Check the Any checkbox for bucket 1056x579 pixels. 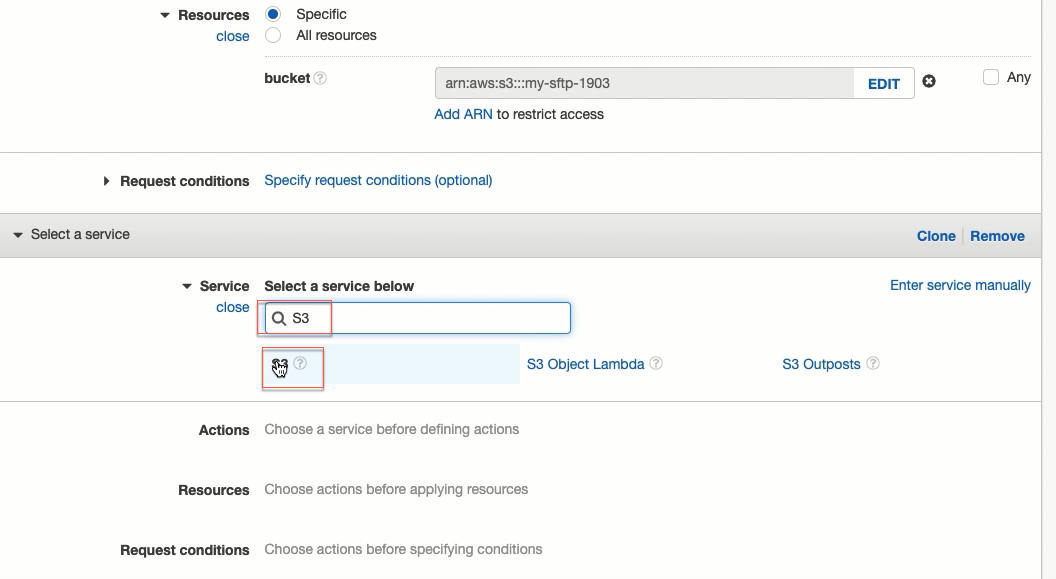991,77
